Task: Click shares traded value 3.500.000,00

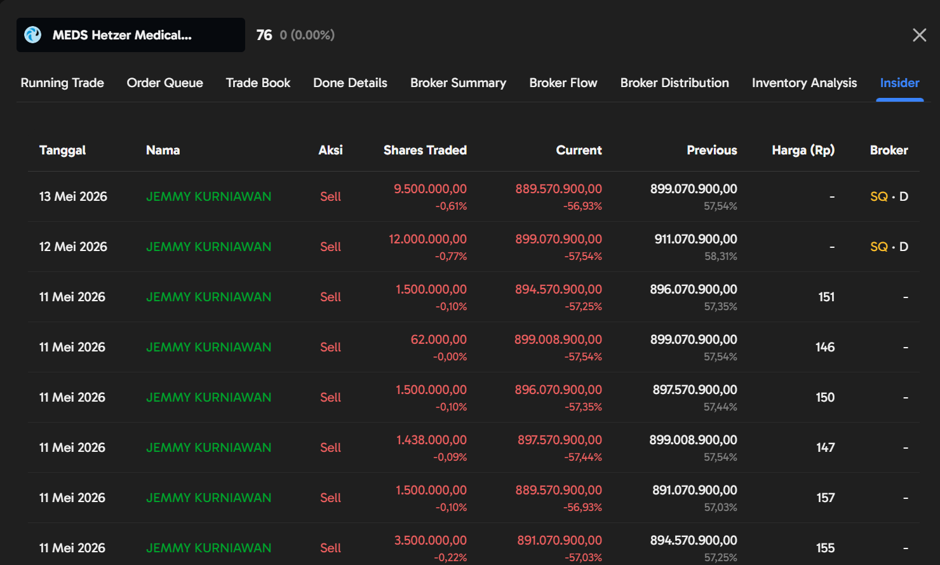Action: point(430,540)
